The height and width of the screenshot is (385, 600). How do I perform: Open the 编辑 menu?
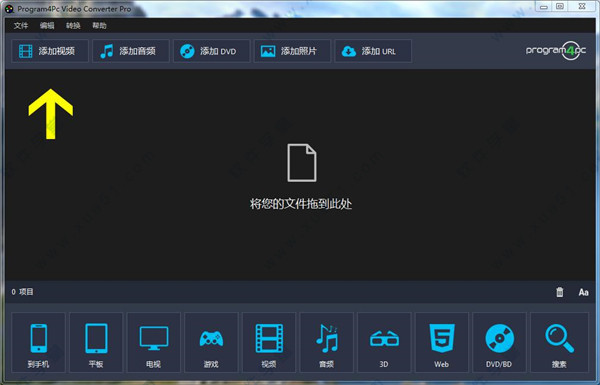pos(47,26)
